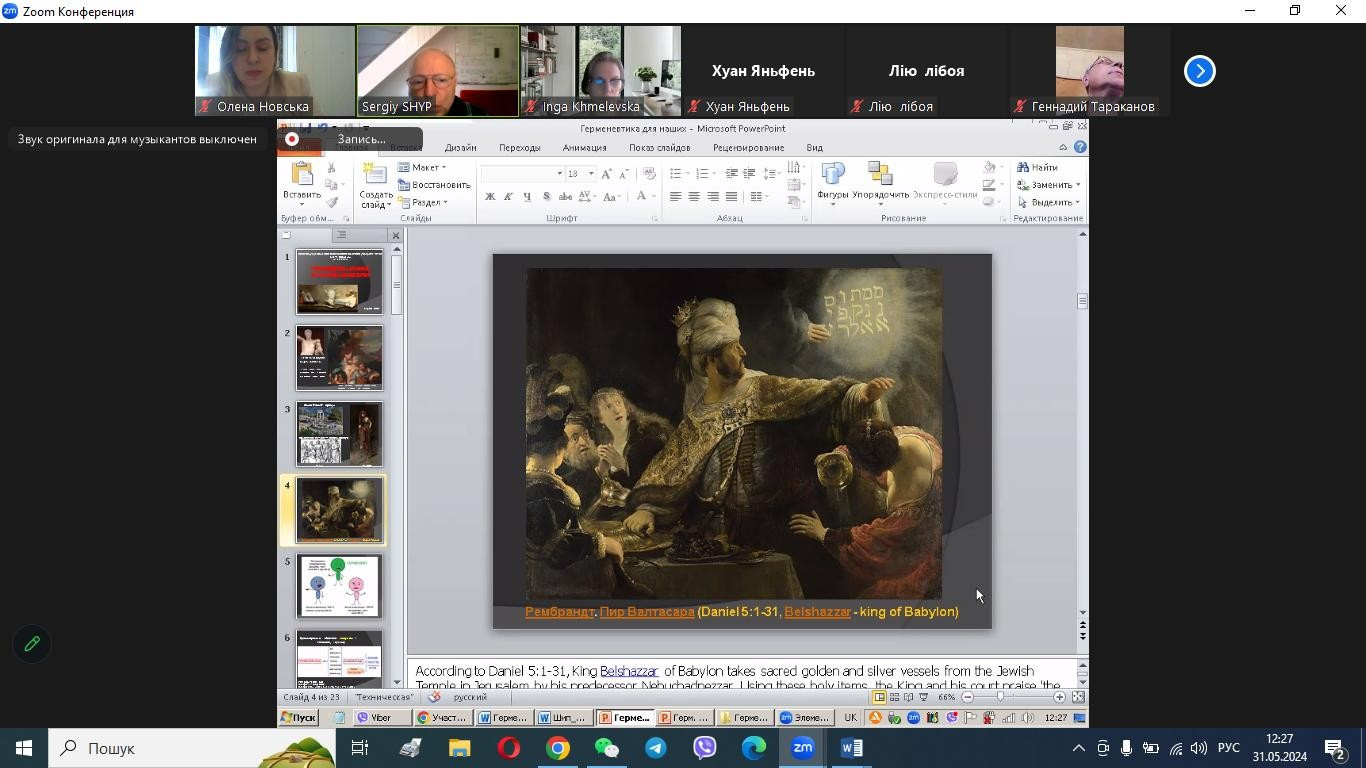Viewport: 1366px width, 768px height.
Task: Open the Дизайн ribbon tab
Action: coord(460,148)
